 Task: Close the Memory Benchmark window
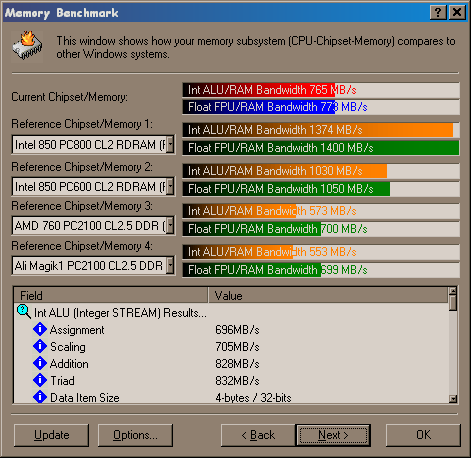coord(457,13)
